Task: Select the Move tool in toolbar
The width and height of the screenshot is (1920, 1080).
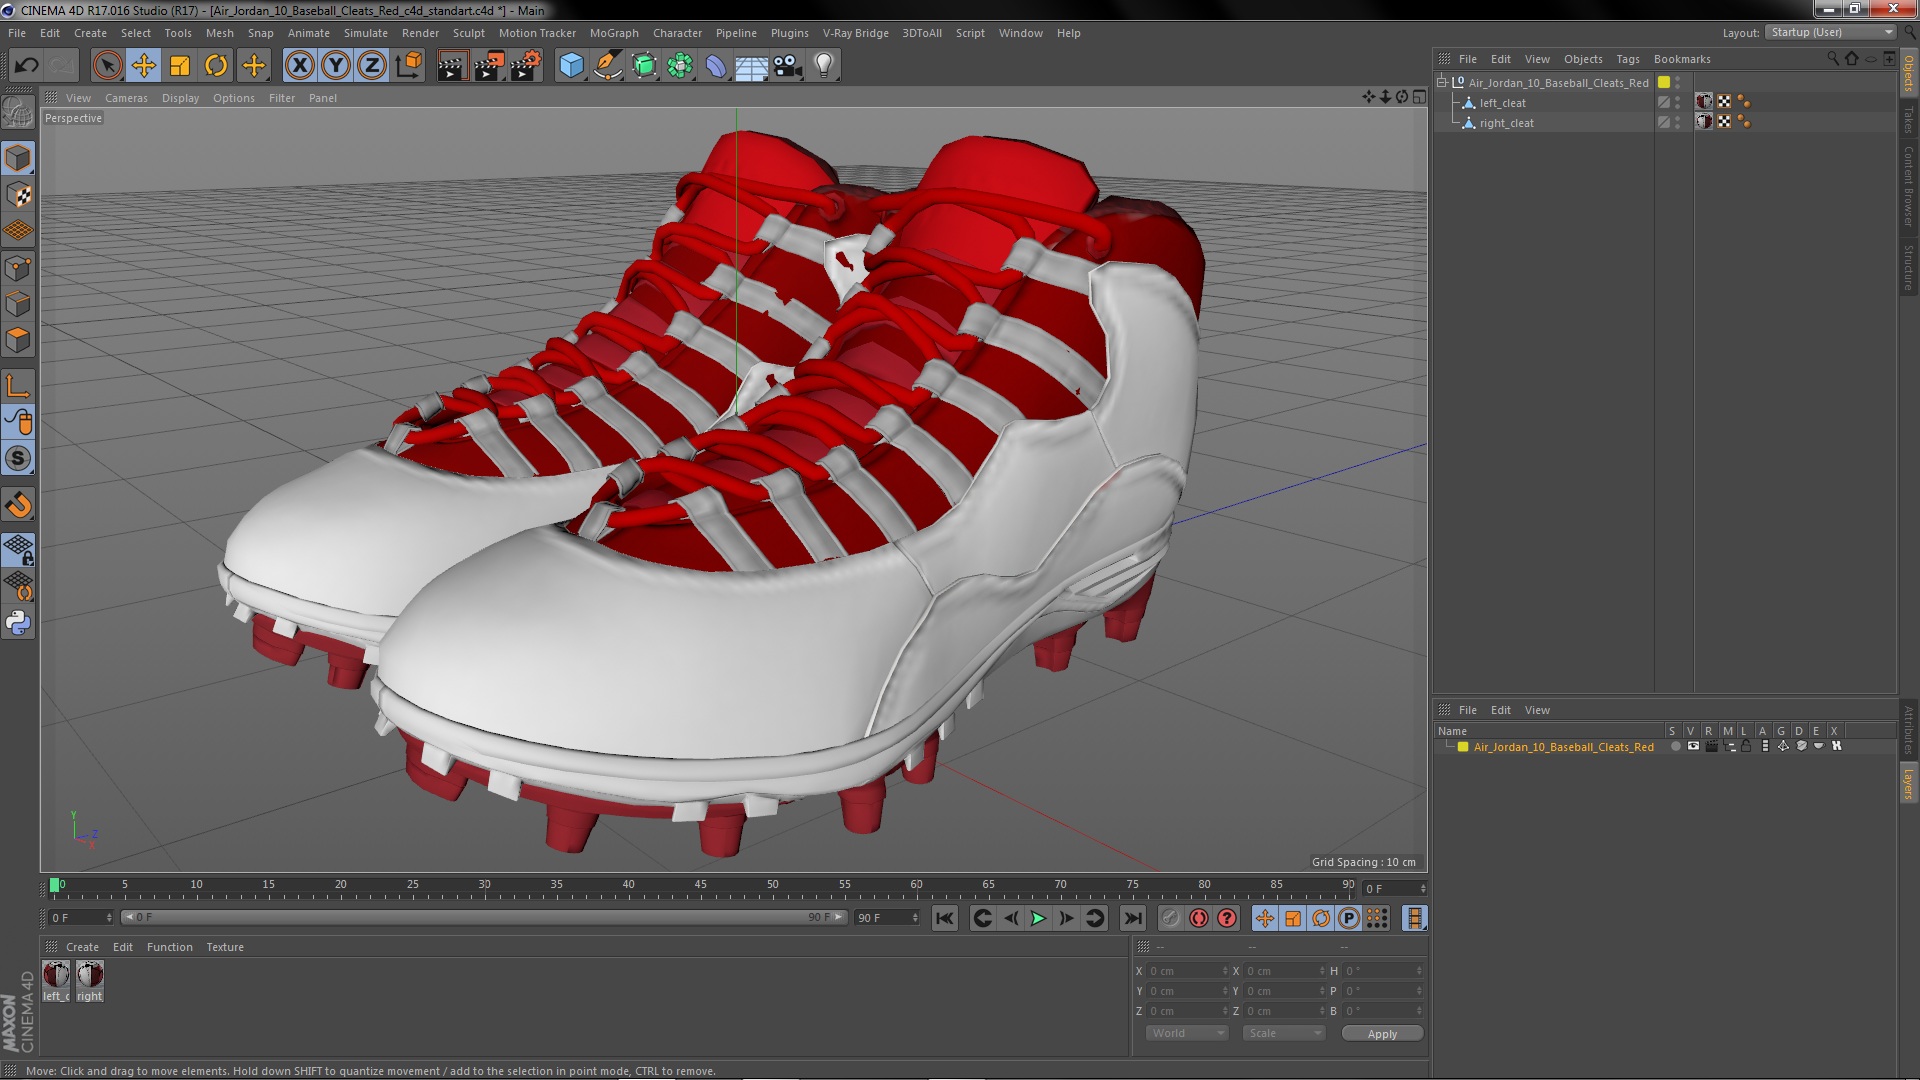Action: click(143, 66)
